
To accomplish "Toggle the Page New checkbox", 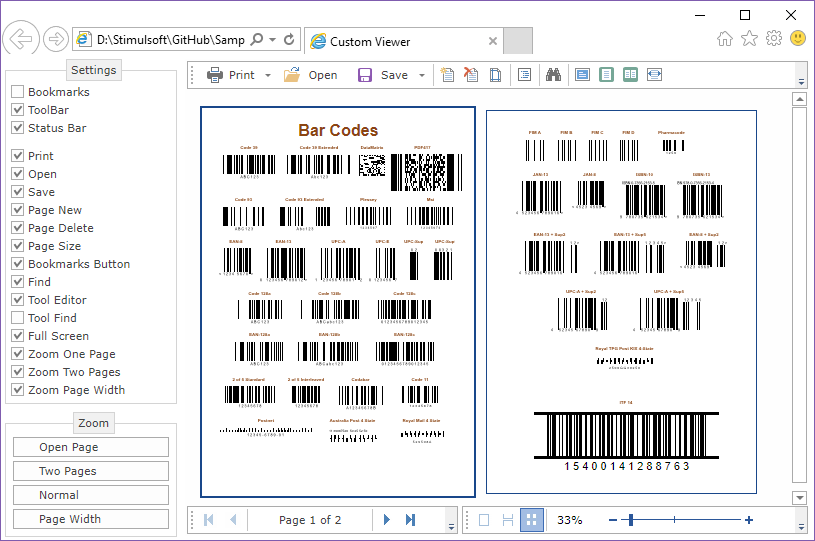I will click(18, 209).
